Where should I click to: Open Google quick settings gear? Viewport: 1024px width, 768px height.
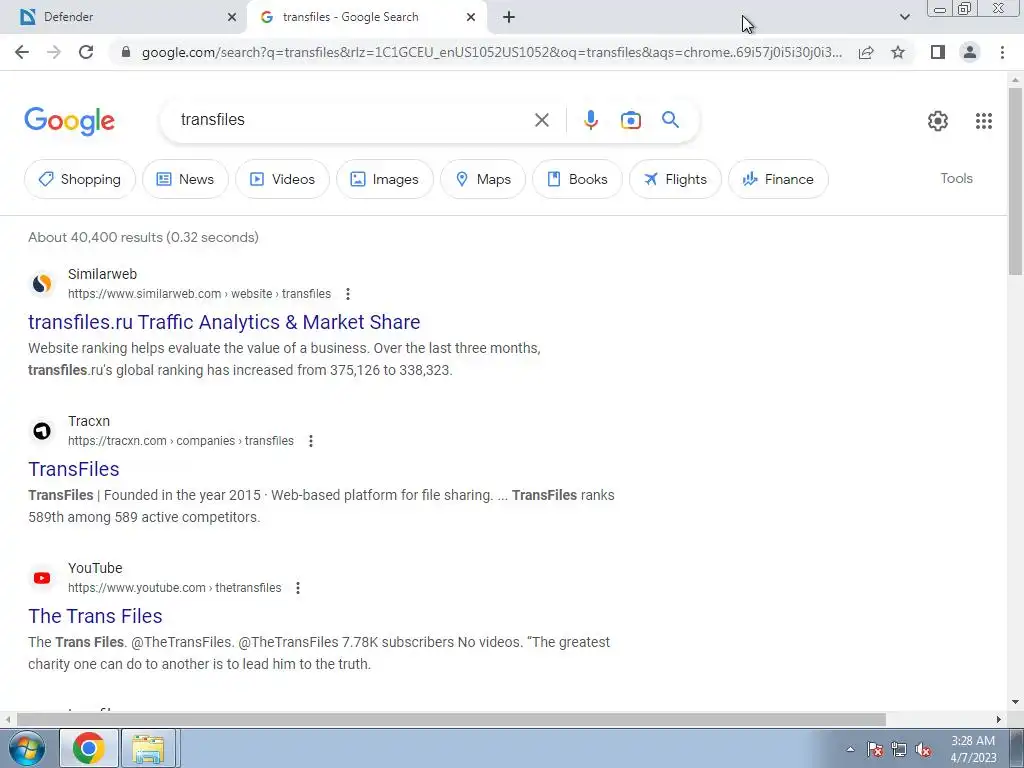point(938,121)
